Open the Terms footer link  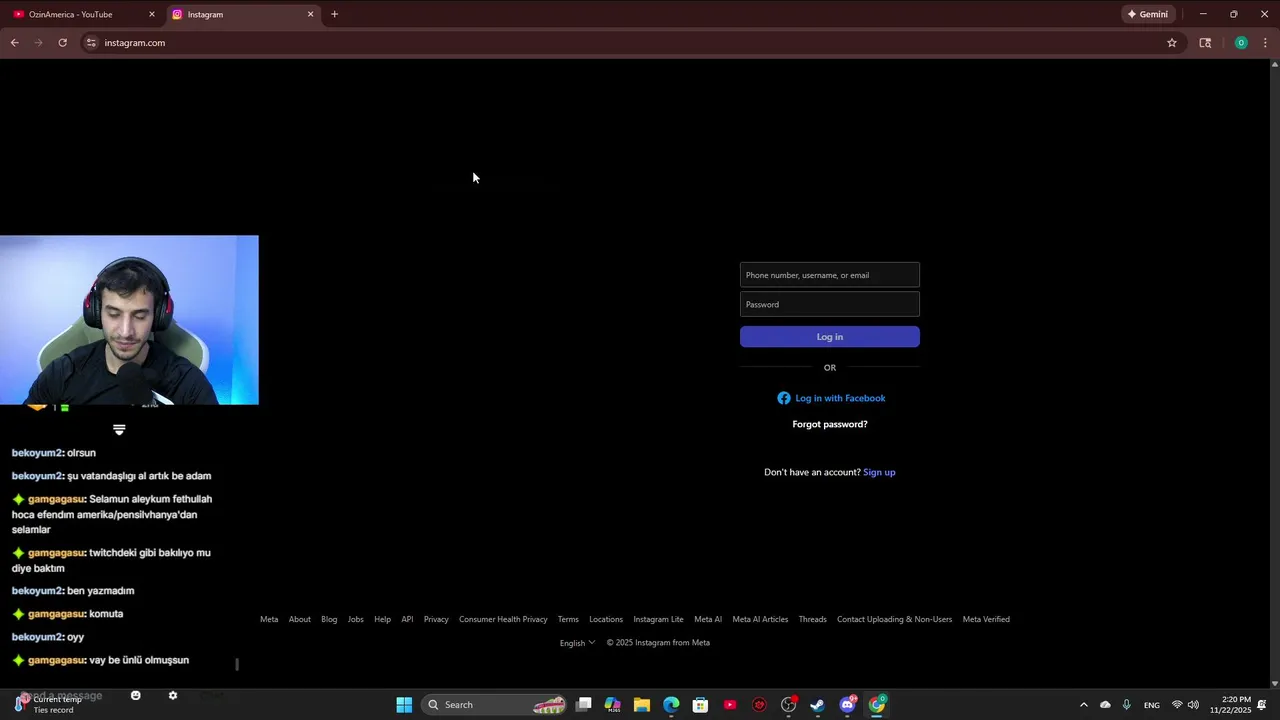[x=568, y=619]
